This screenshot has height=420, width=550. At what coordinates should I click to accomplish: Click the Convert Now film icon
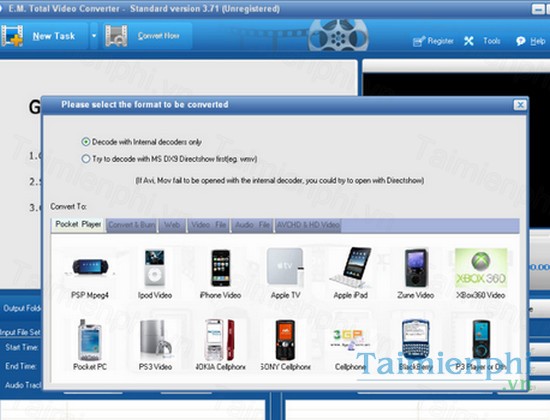pos(116,35)
